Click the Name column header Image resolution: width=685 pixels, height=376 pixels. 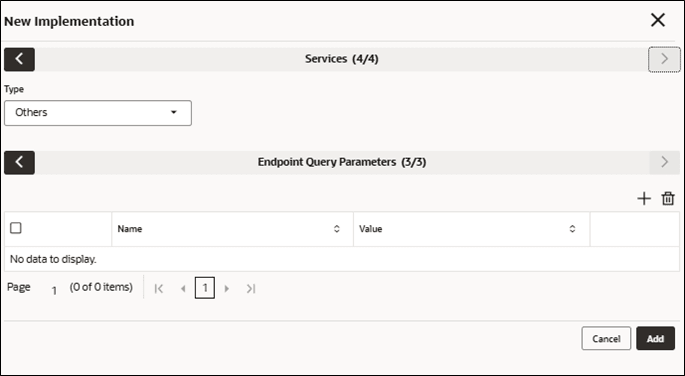point(130,229)
